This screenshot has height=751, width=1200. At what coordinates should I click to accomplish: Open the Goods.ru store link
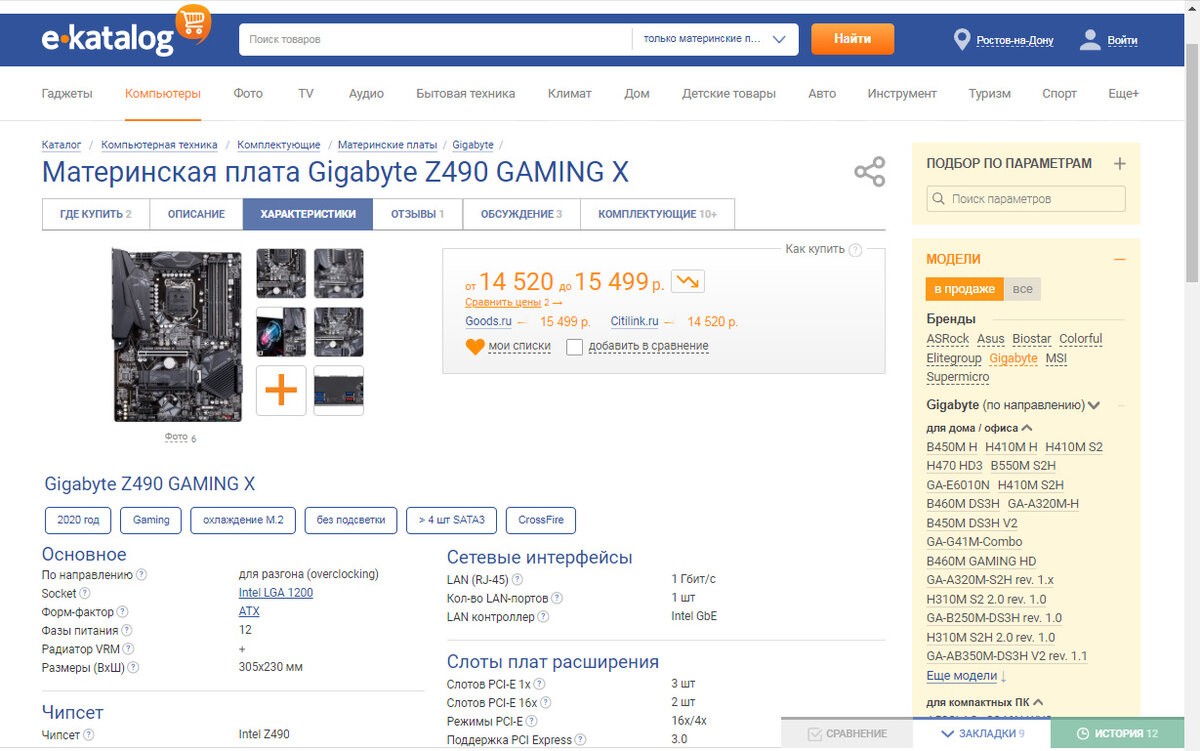click(488, 322)
